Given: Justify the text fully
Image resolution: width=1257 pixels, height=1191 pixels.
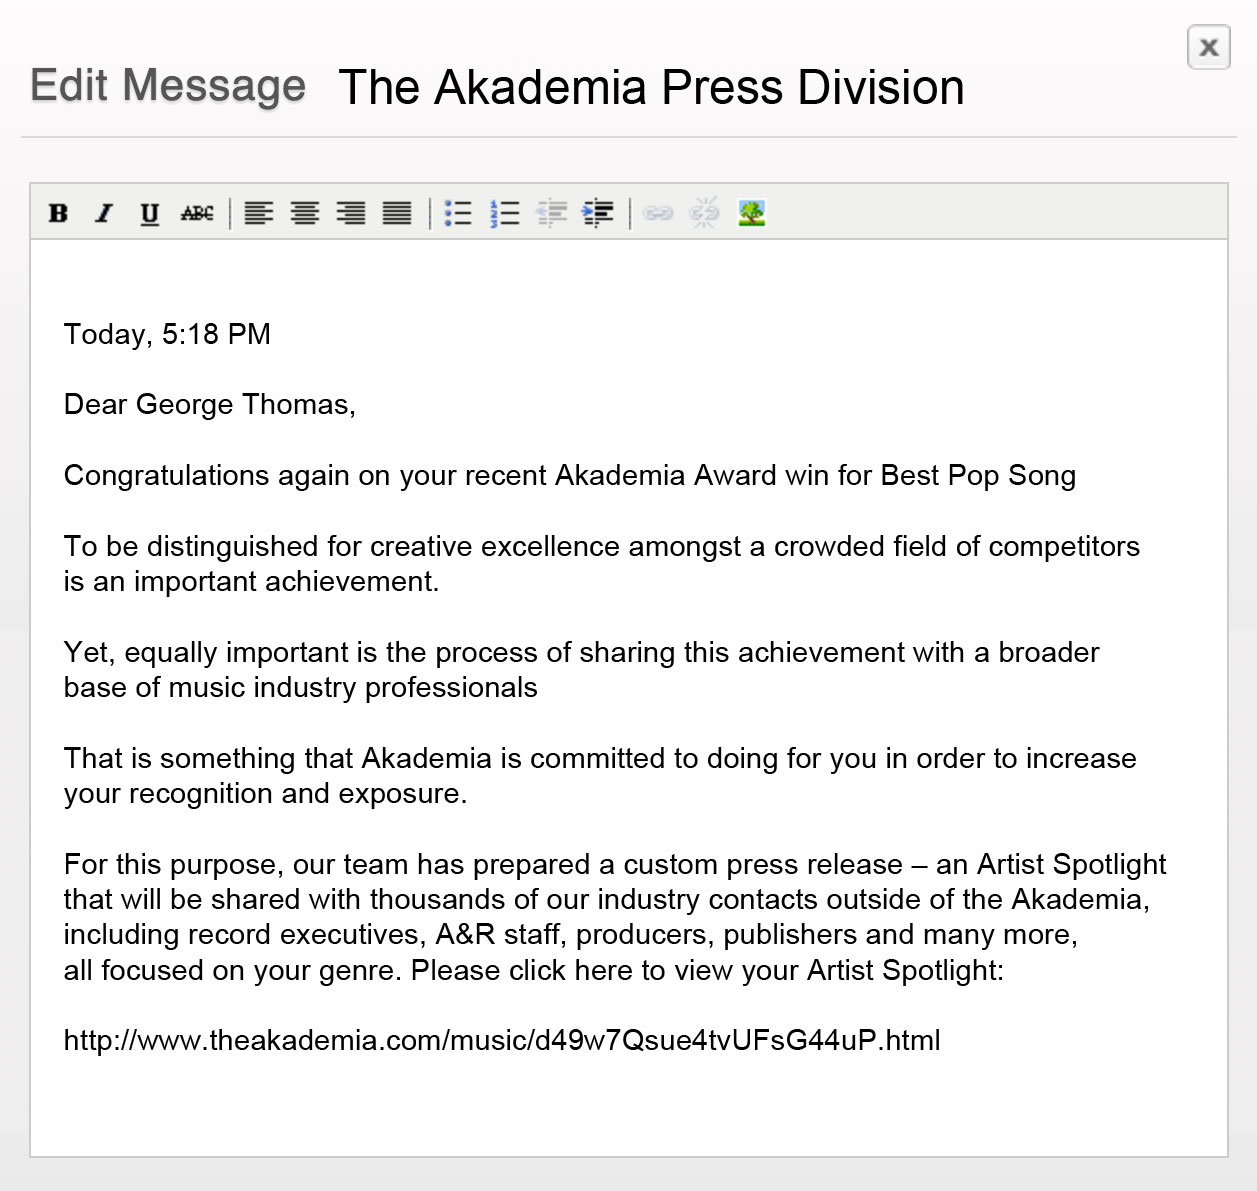Looking at the screenshot, I should 397,213.
